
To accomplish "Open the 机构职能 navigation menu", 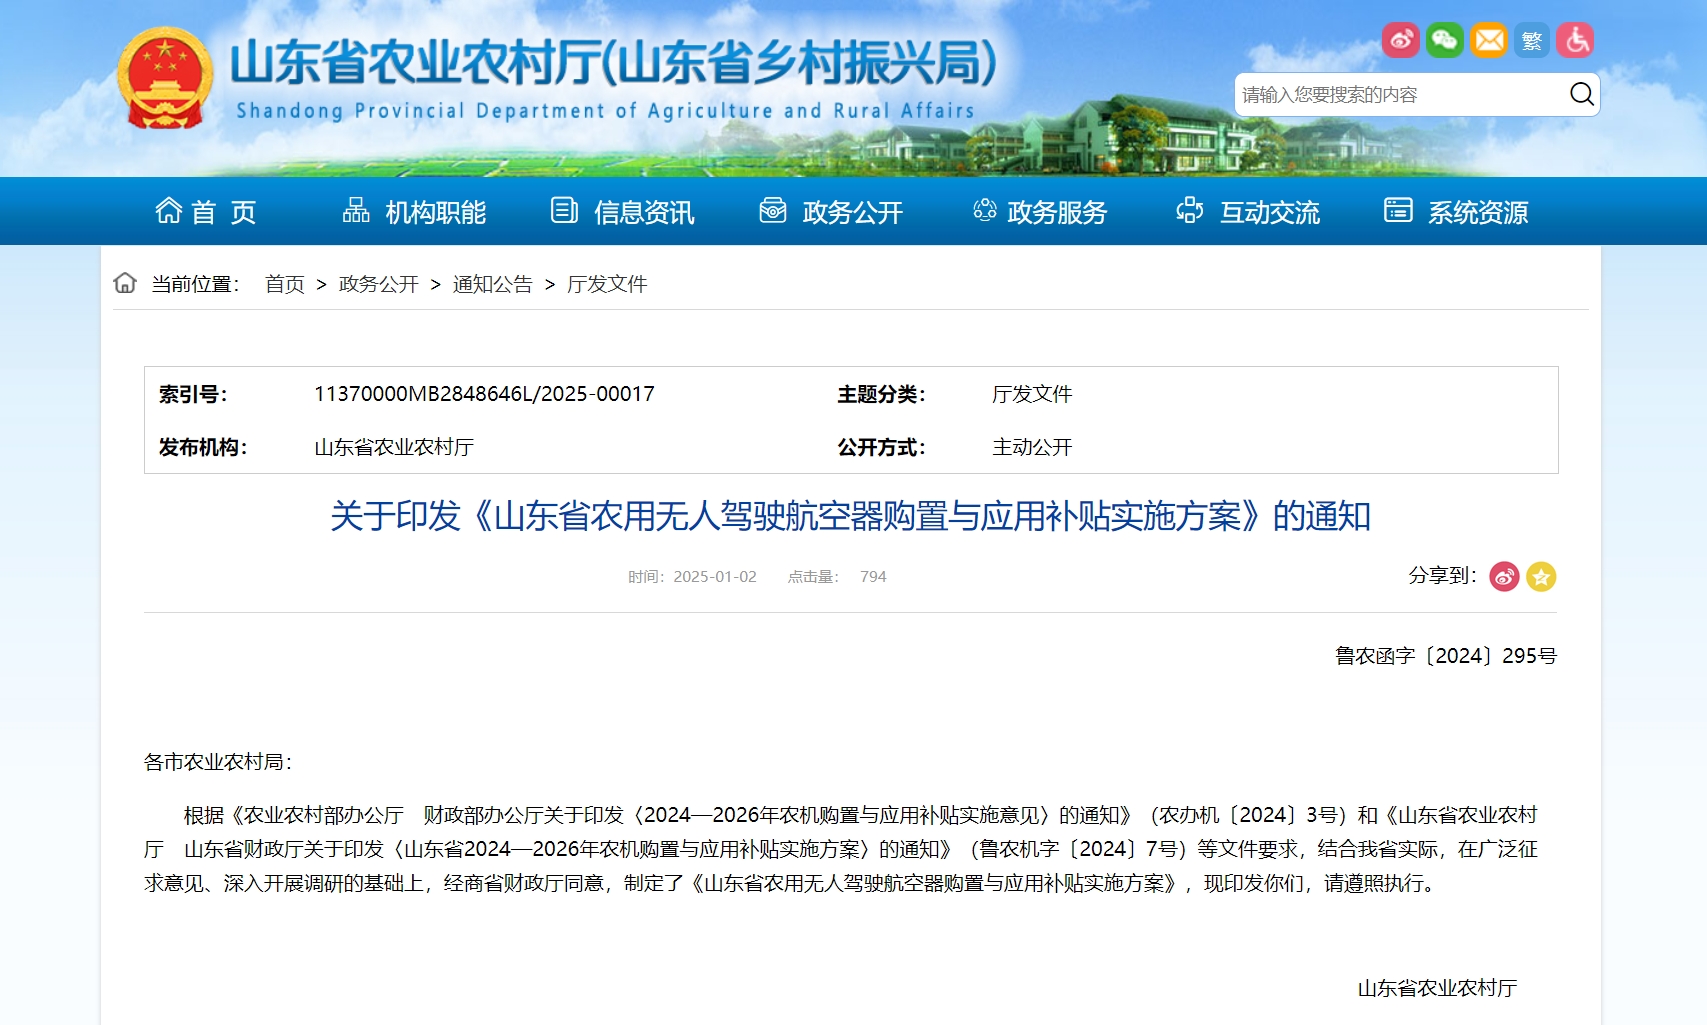I will pyautogui.click(x=414, y=212).
